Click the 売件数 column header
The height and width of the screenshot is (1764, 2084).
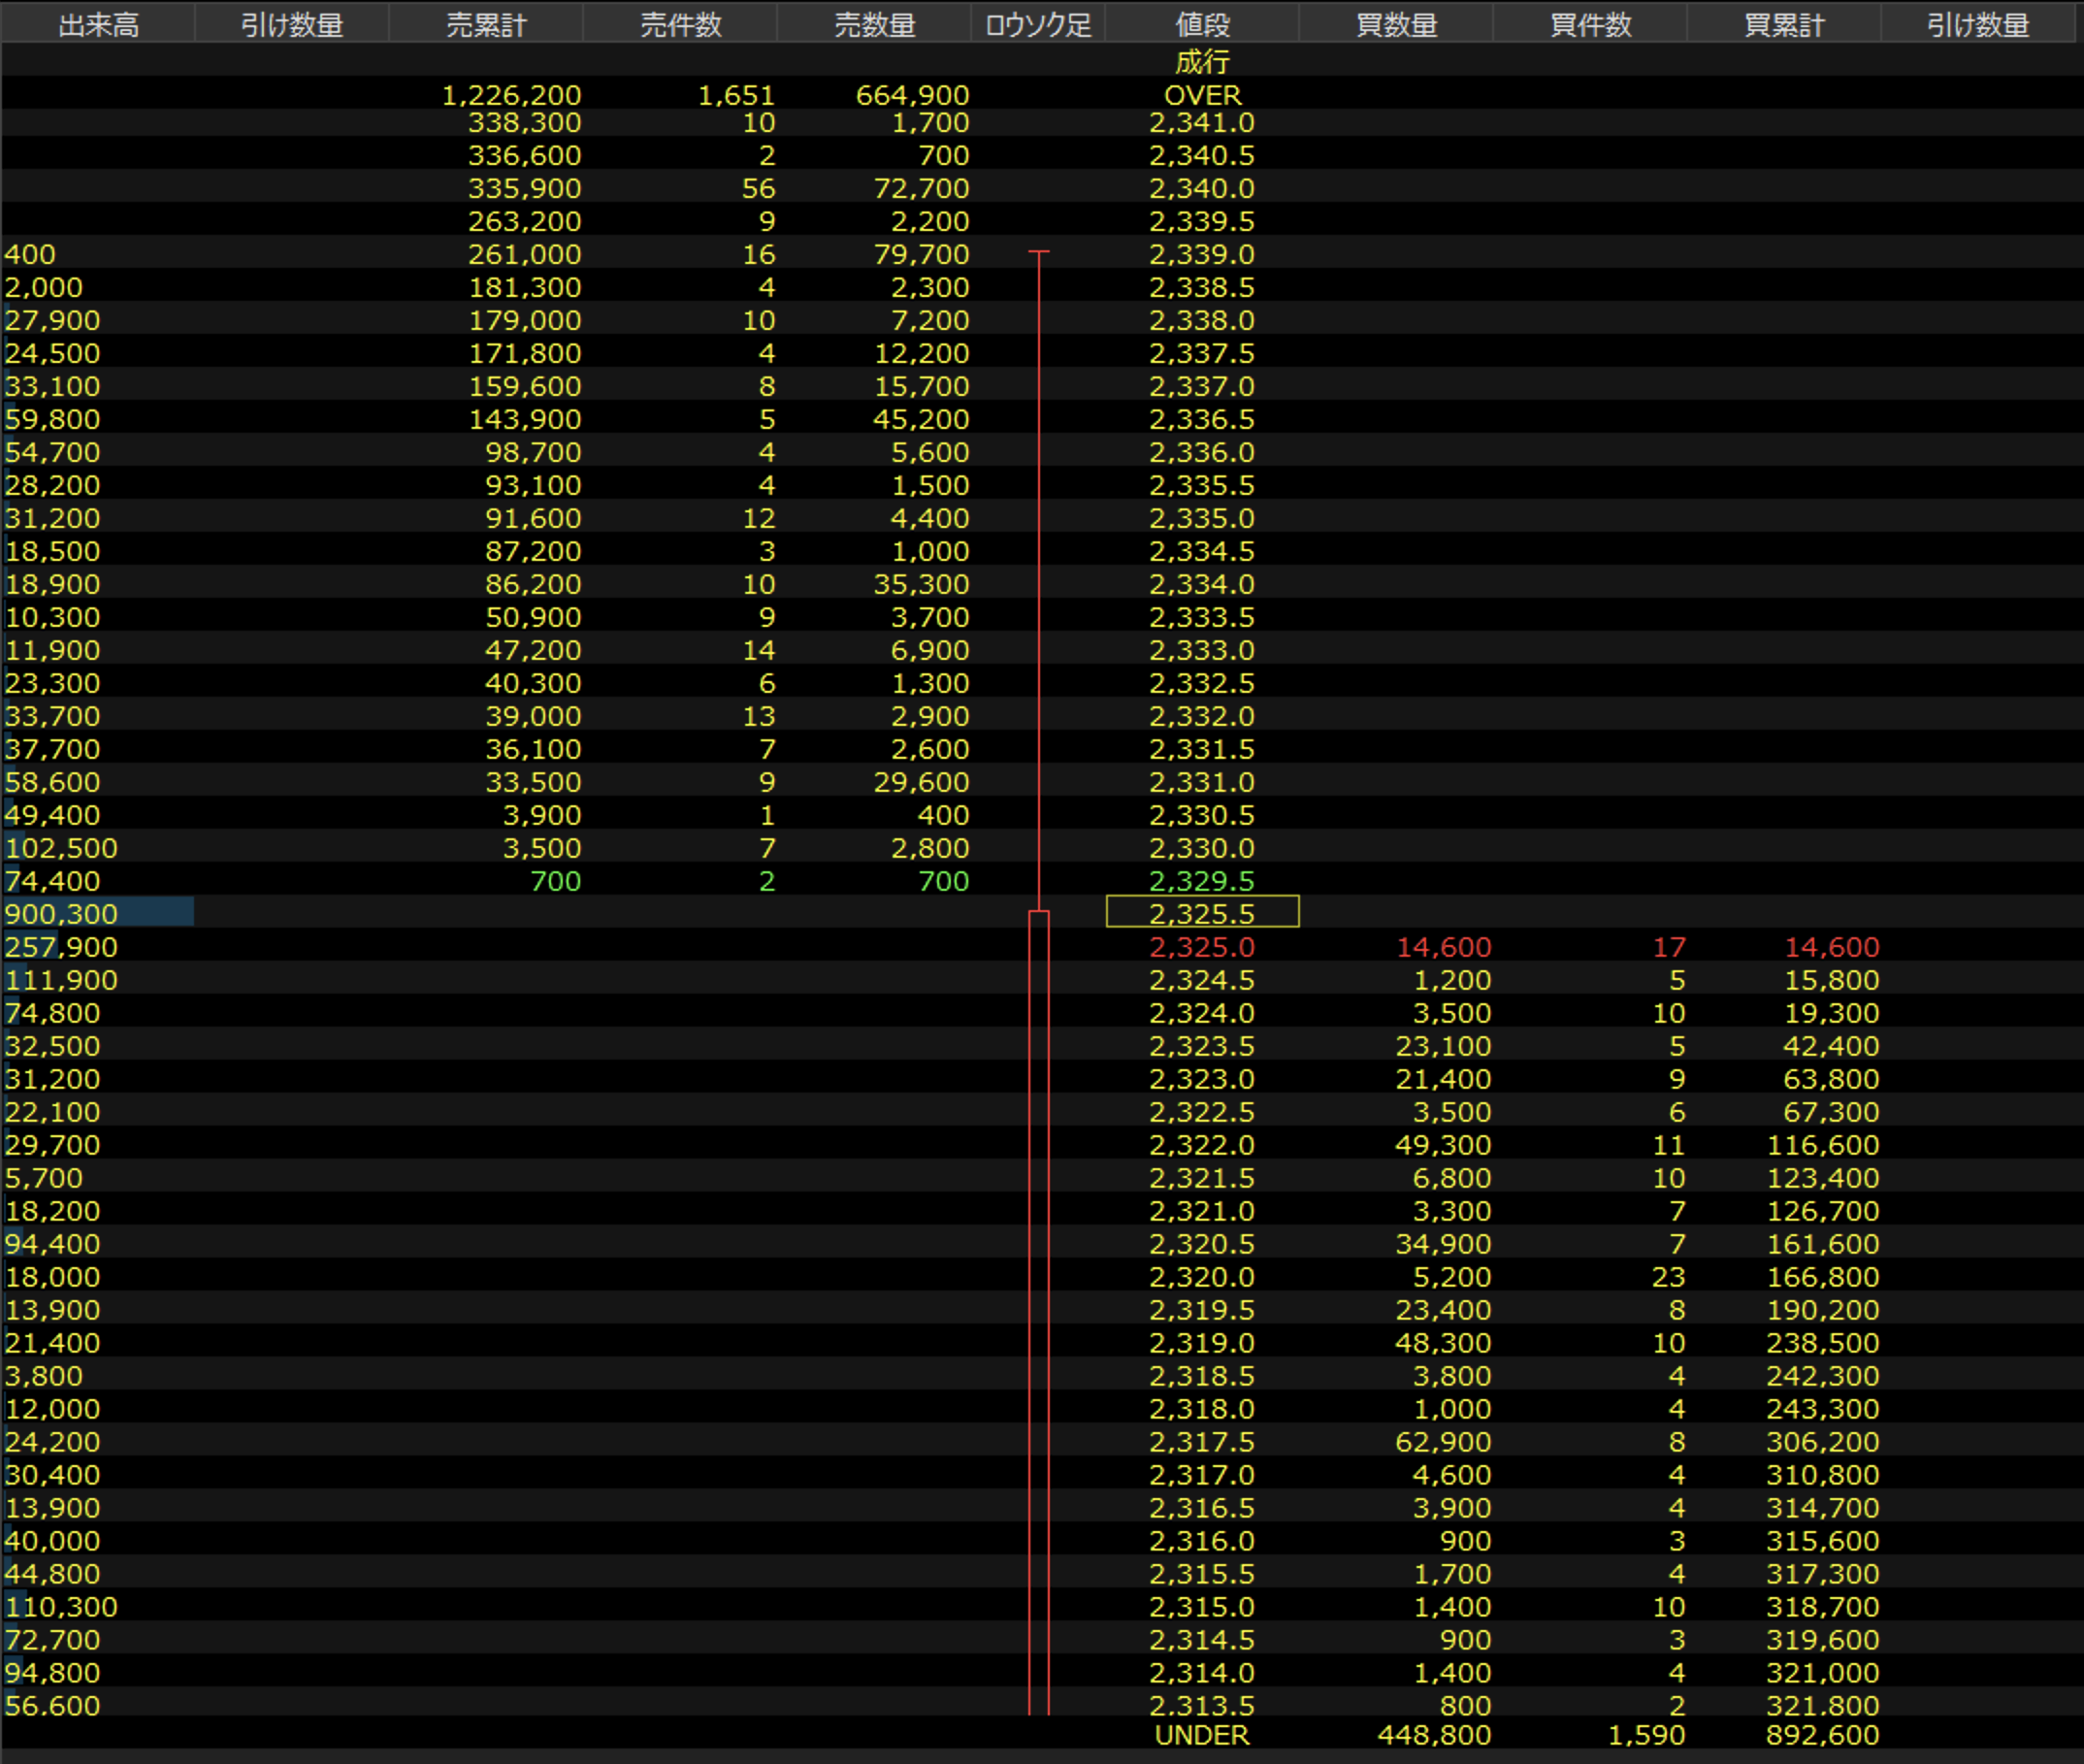click(x=680, y=24)
